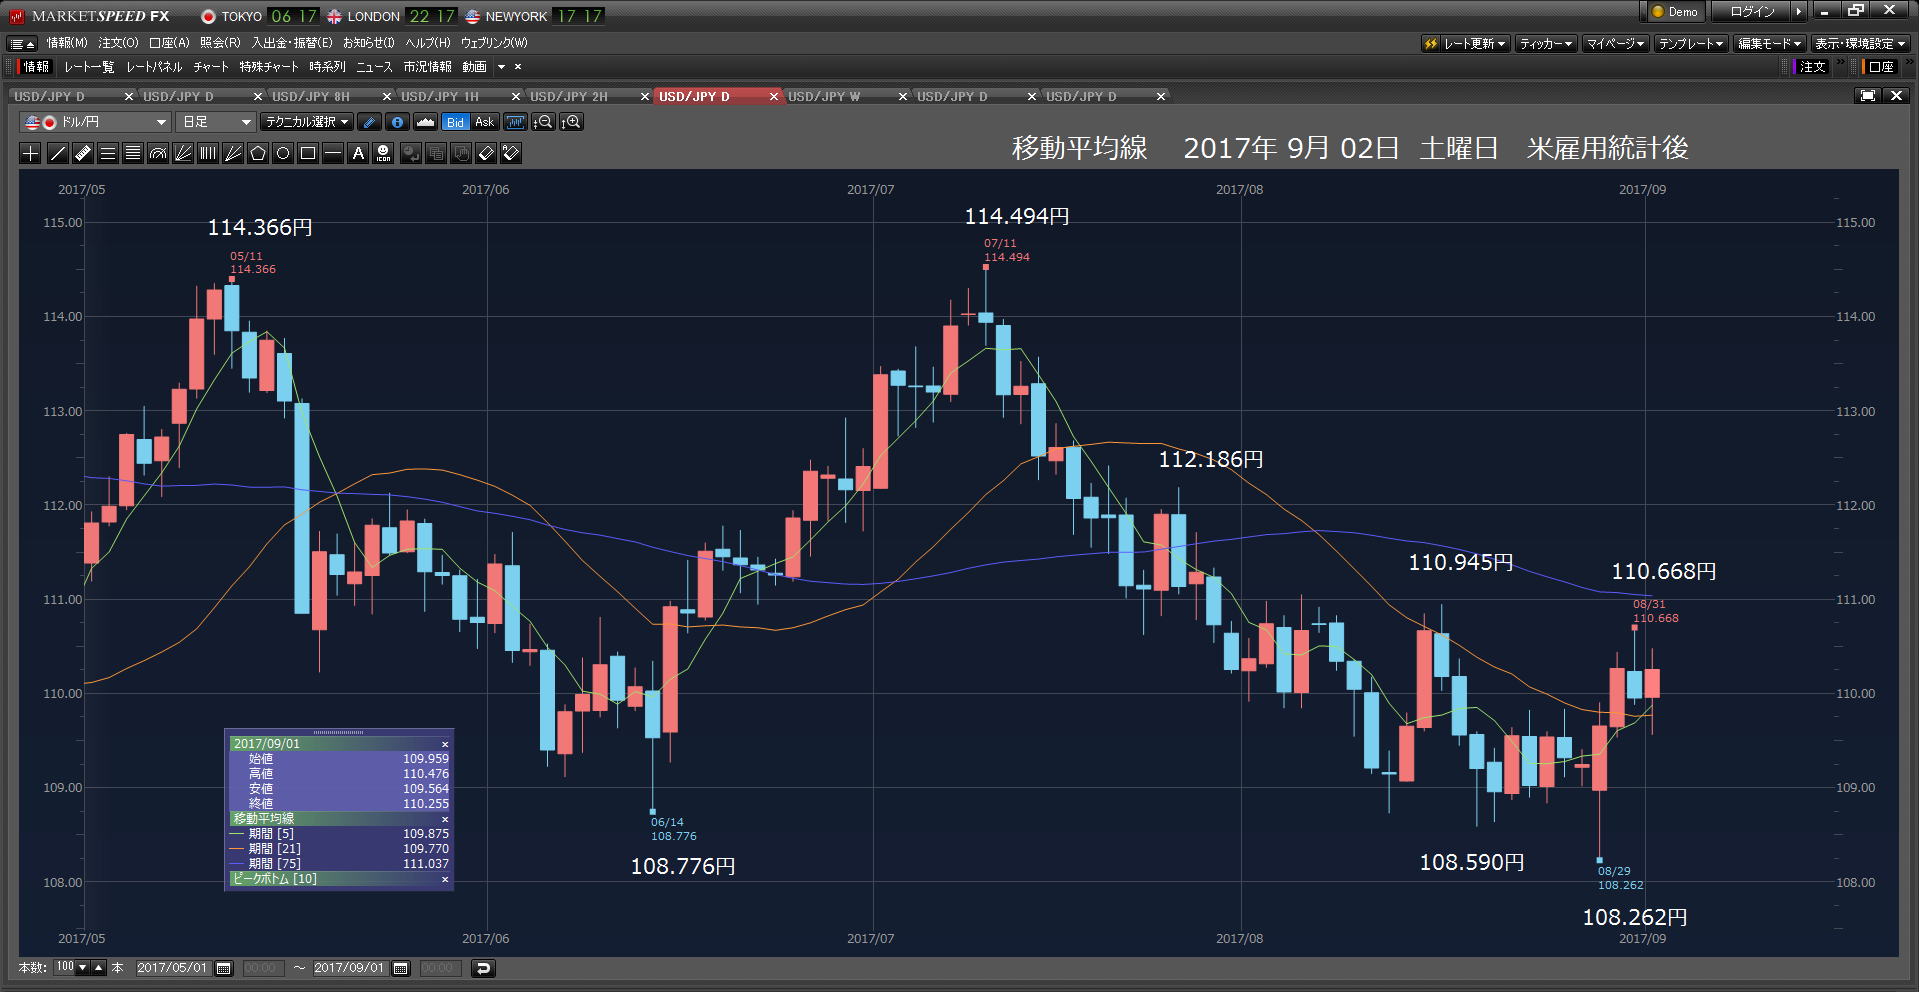Increase the 本数 bar count with the up arrow
This screenshot has width=1919, height=992.
point(98,968)
